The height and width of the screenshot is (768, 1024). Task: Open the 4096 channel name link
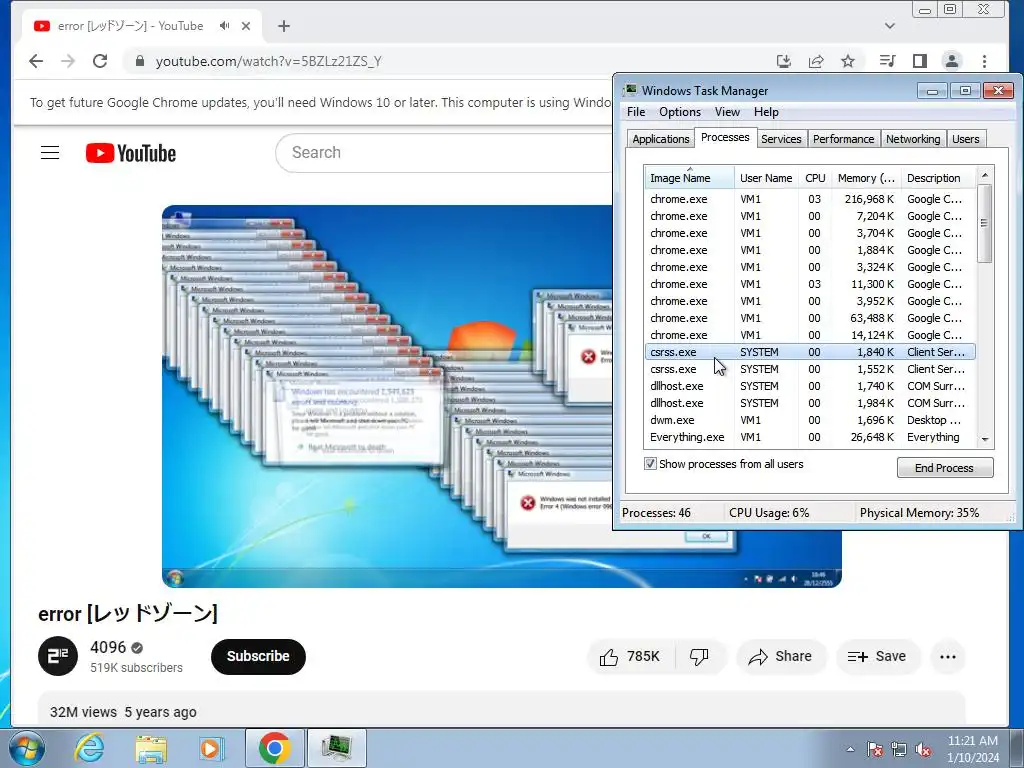click(108, 647)
